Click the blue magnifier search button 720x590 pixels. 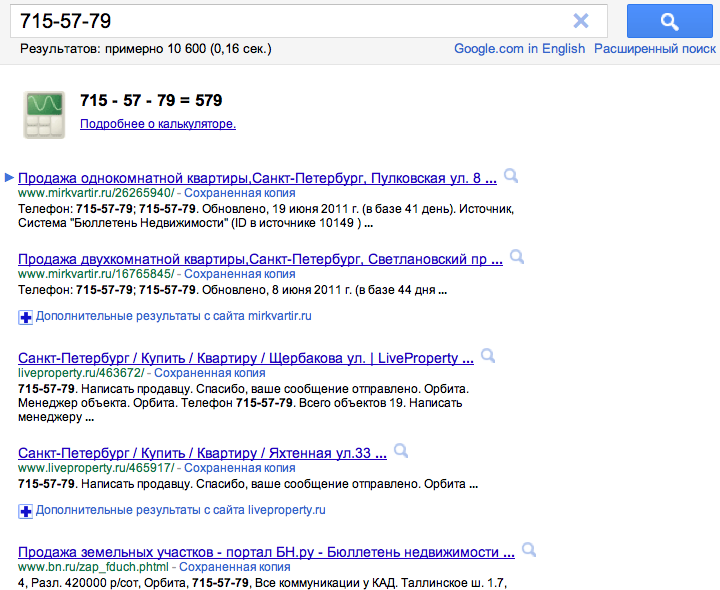click(669, 21)
